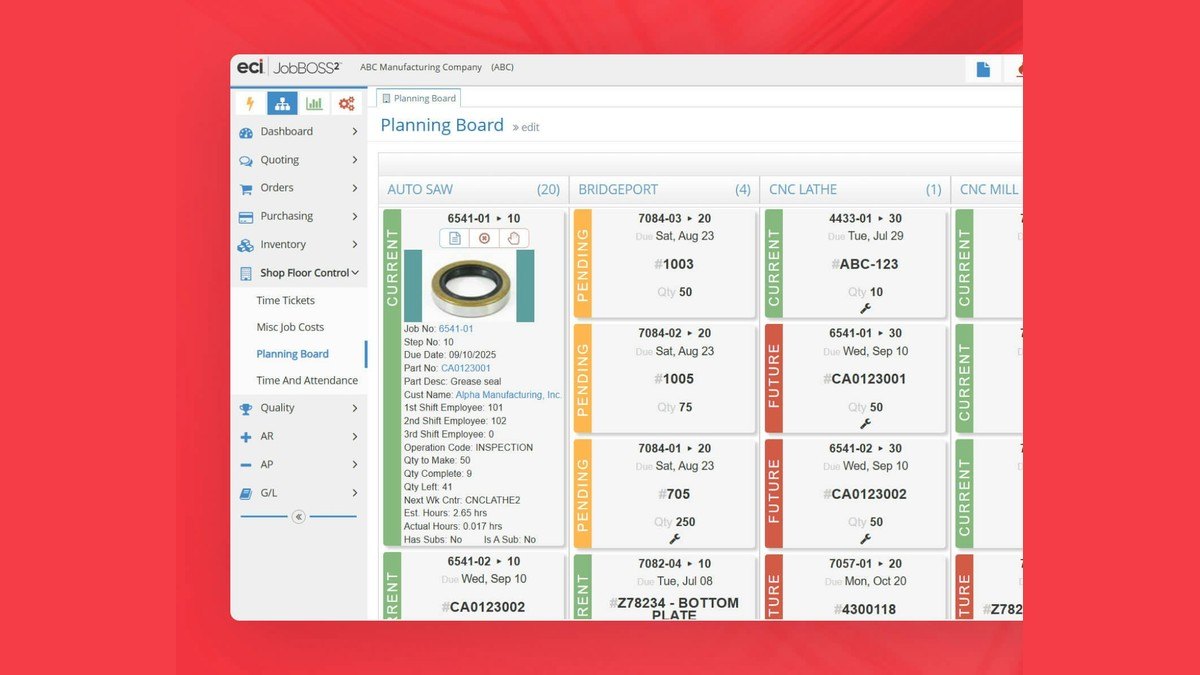Expand the Inventory menu chevron
The height and width of the screenshot is (675, 1200).
[x=355, y=245]
